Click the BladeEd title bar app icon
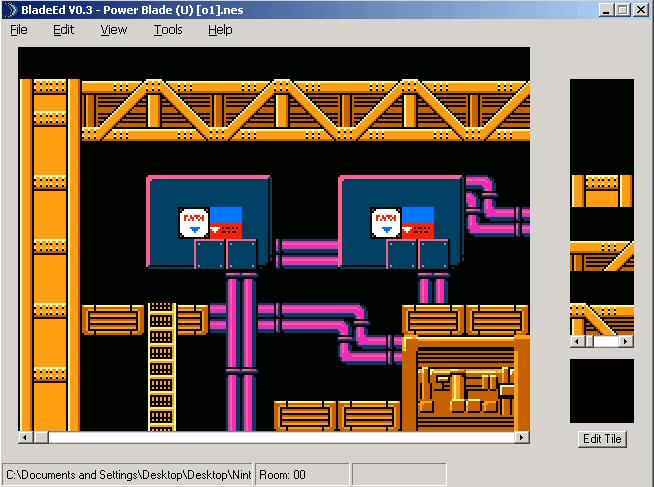The image size is (654, 487). 10,9
